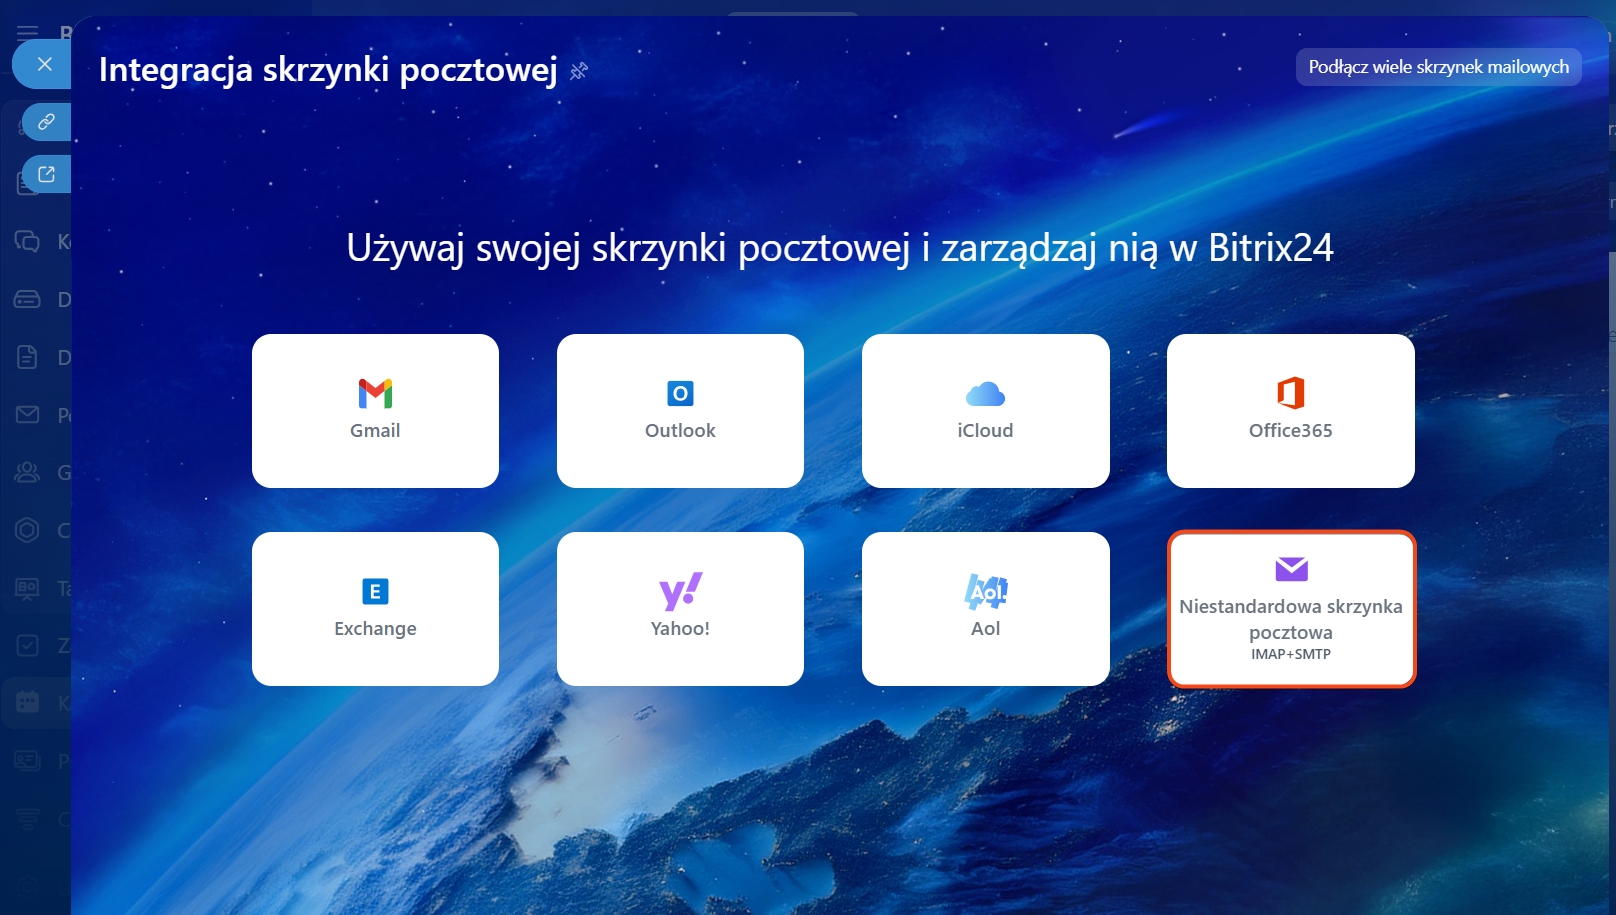
Task: Choose Outlook as mail provider
Action: (680, 411)
